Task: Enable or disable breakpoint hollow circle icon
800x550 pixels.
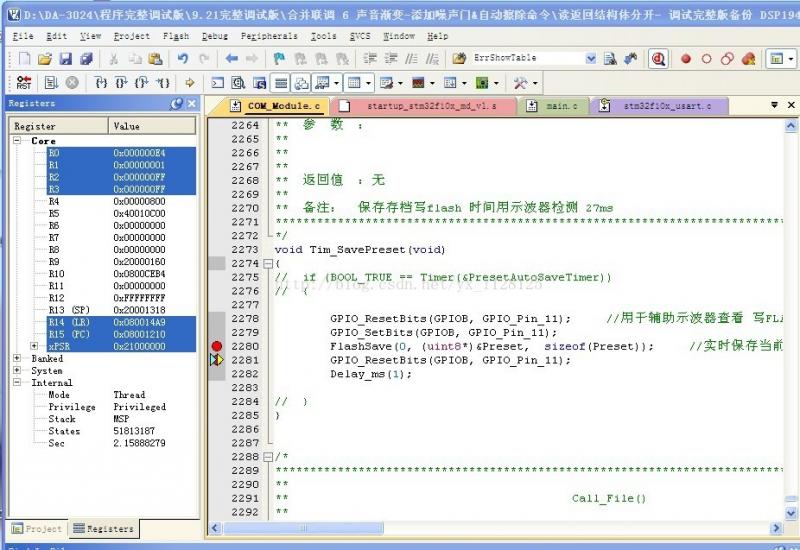Action: point(707,59)
